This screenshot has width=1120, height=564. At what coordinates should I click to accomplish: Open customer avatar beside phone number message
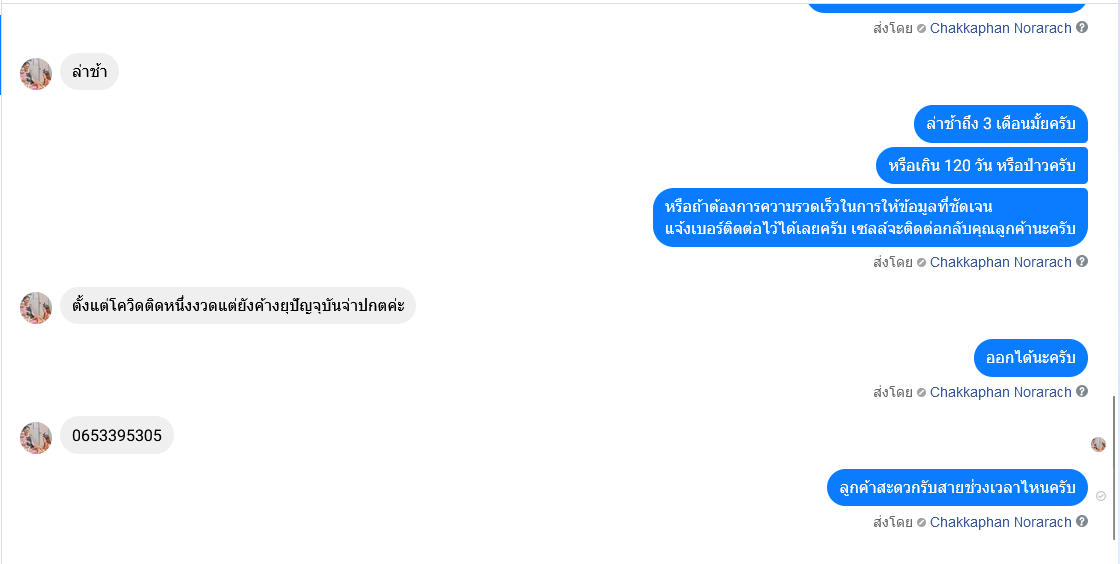pos(36,438)
